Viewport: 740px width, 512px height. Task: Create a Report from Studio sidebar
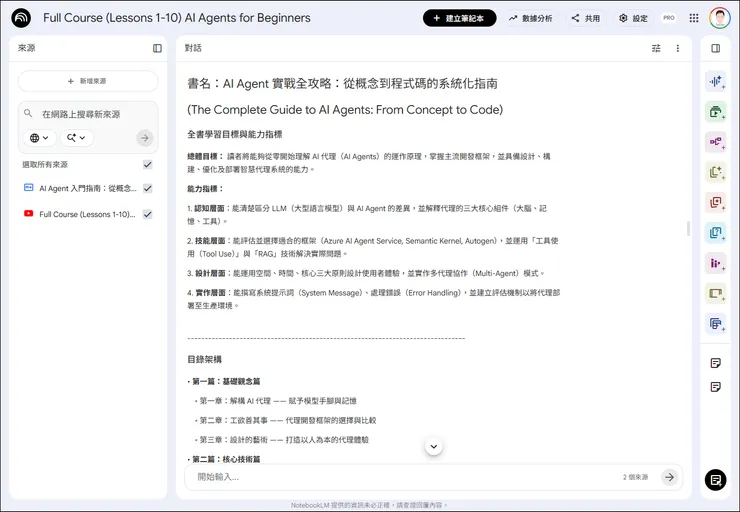(x=716, y=172)
